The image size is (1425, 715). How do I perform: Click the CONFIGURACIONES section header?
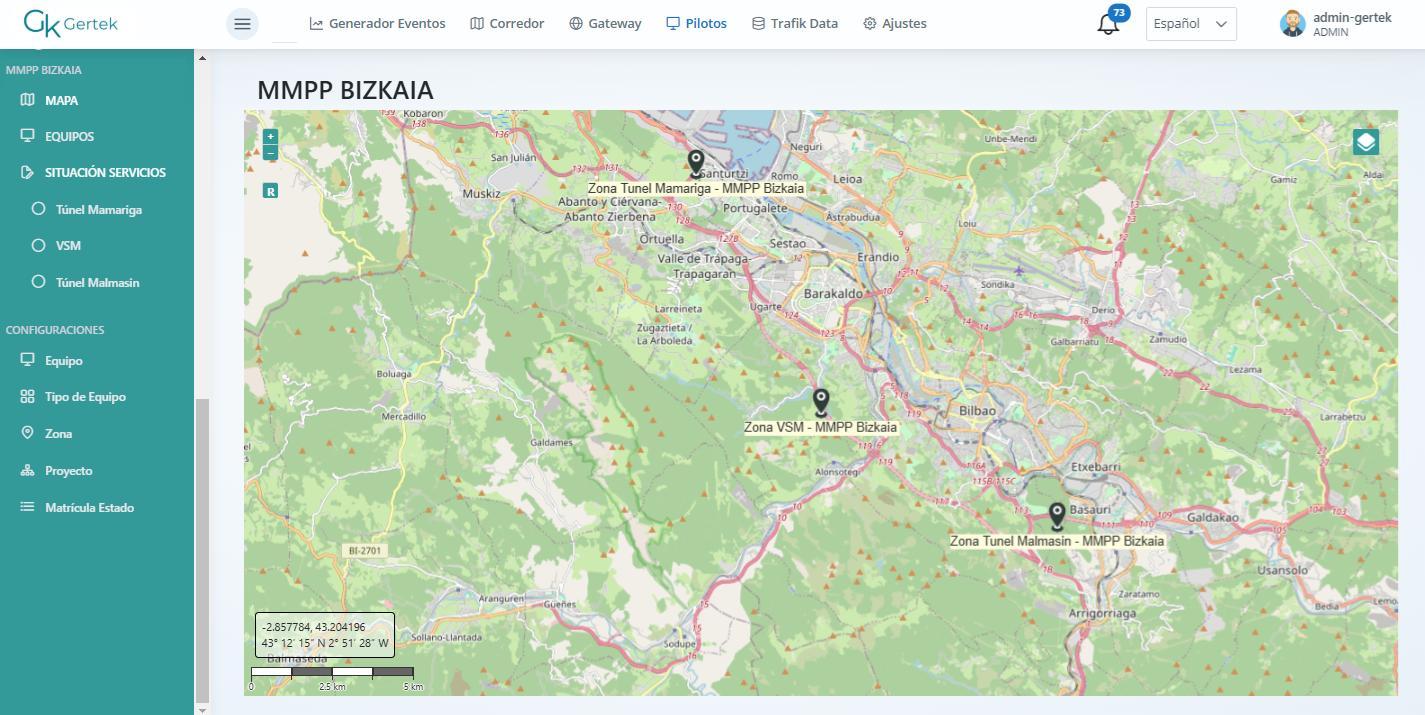(x=55, y=330)
